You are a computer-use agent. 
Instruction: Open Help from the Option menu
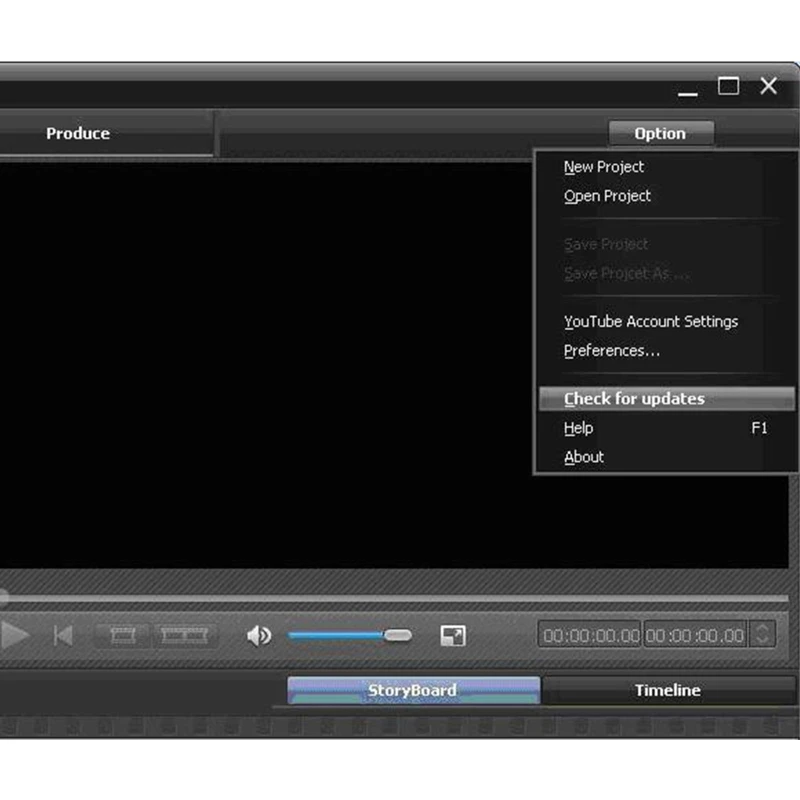tap(666, 428)
